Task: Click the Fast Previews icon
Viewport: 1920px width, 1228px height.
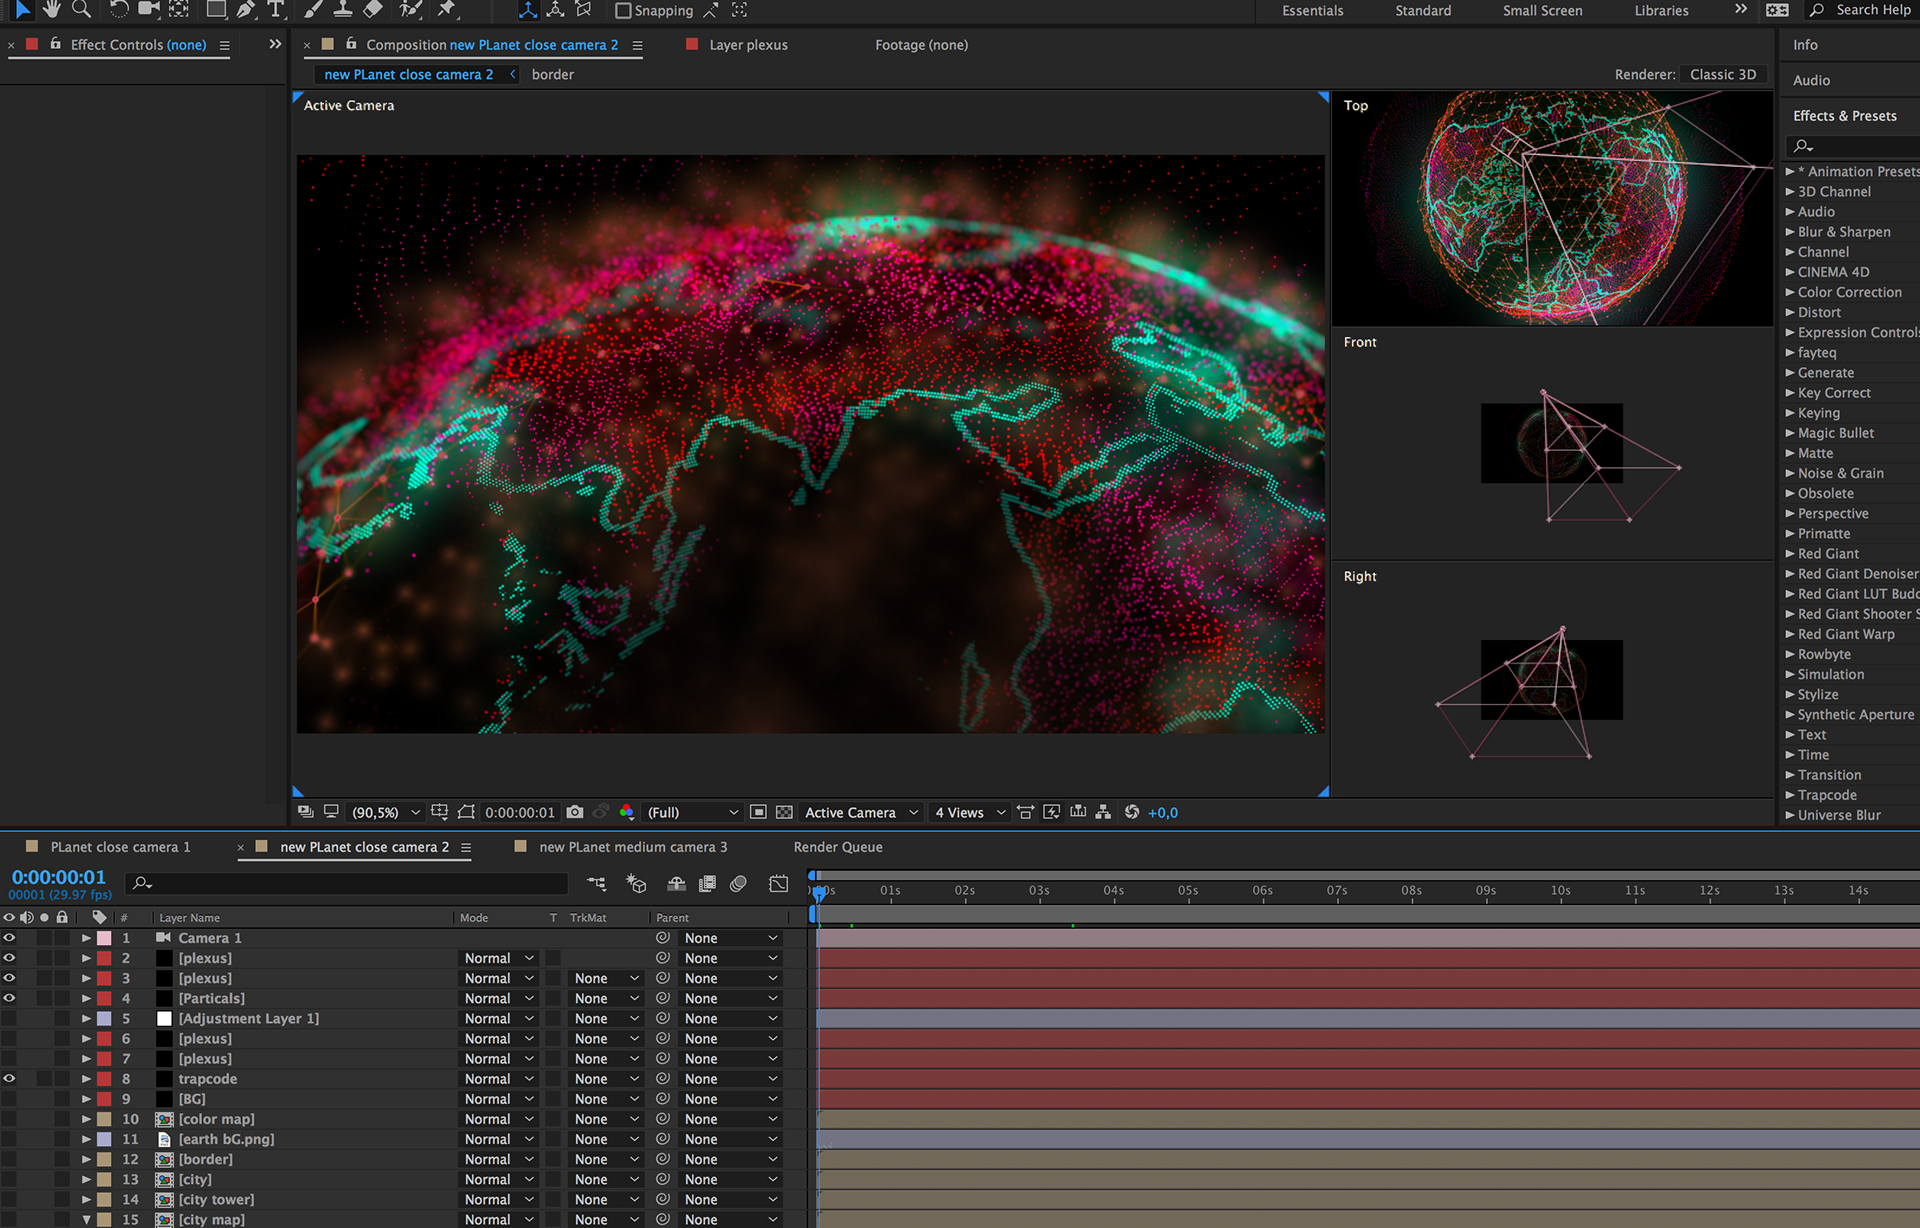Action: (1052, 812)
